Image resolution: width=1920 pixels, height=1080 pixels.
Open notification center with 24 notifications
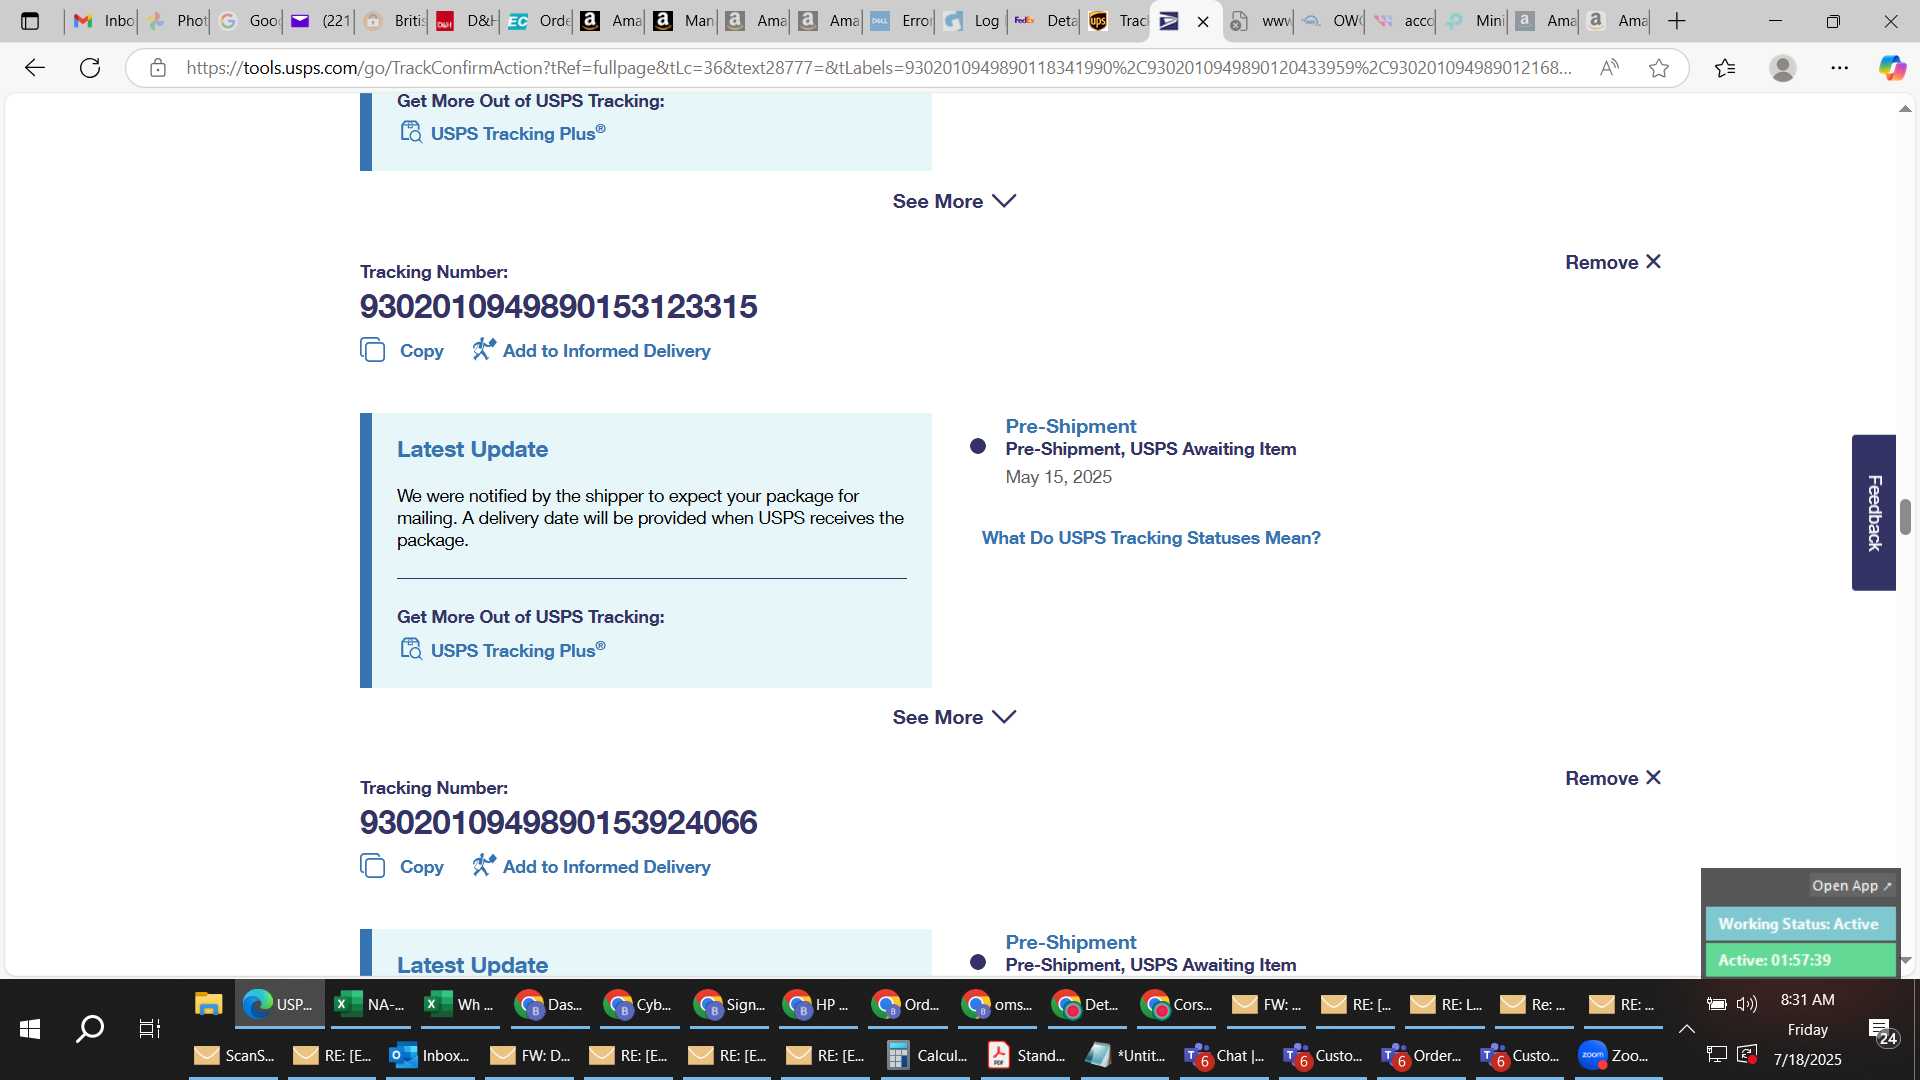[x=1880, y=1031]
